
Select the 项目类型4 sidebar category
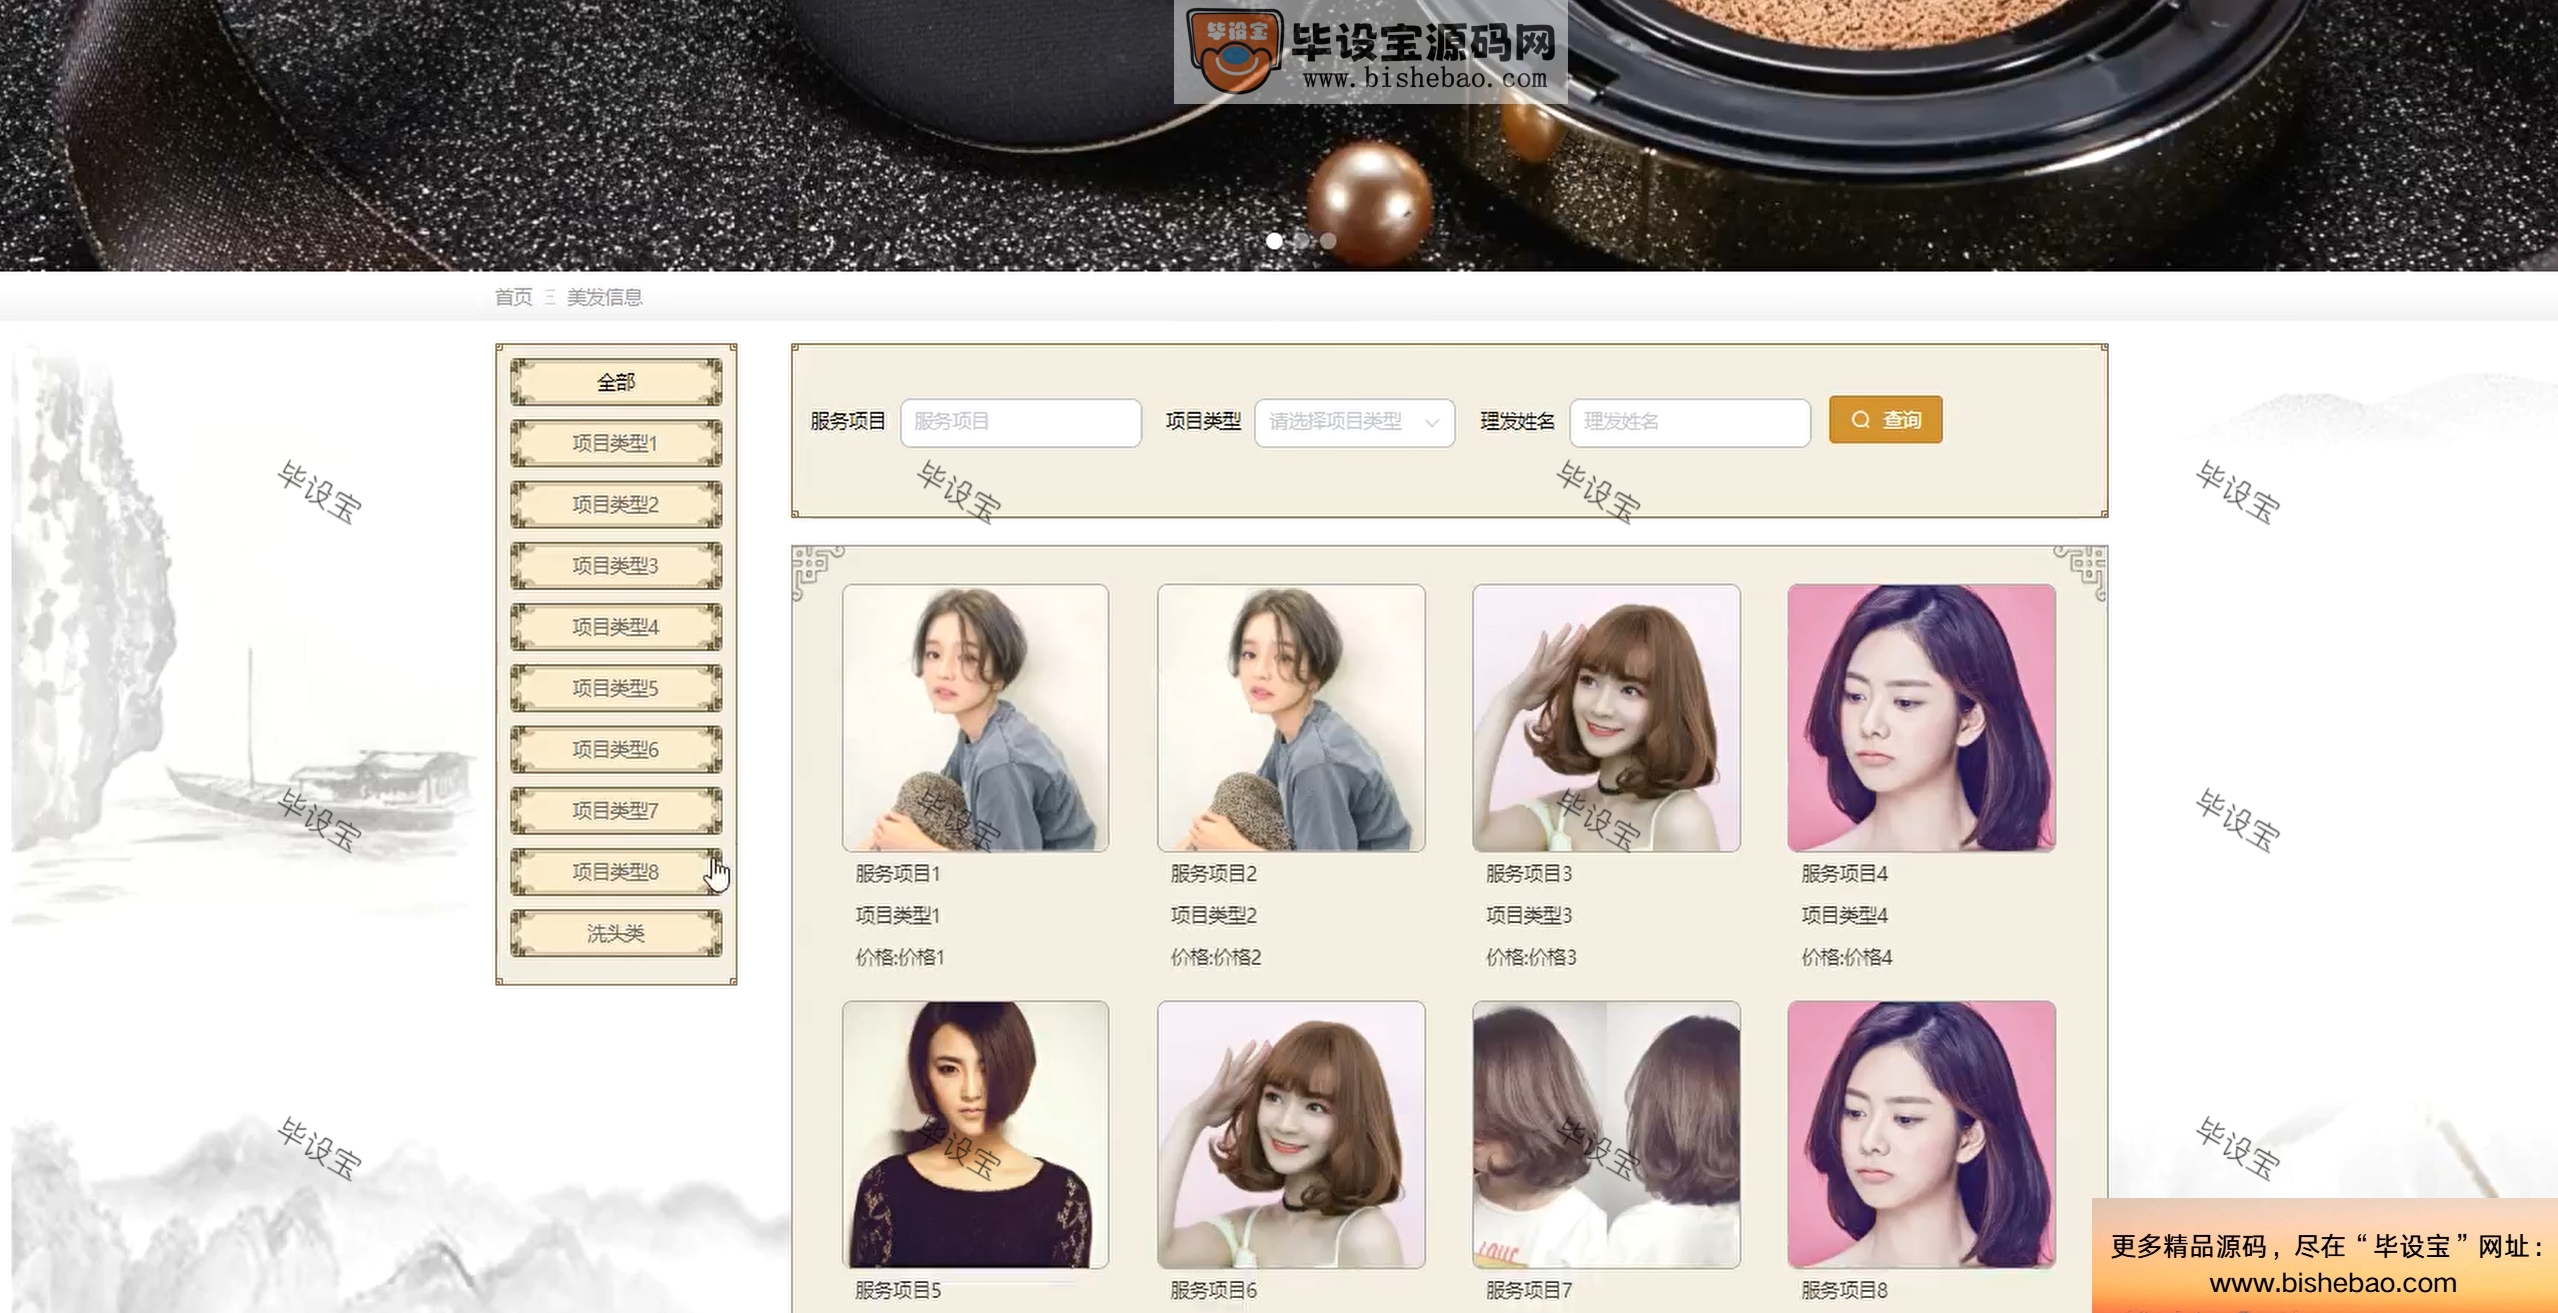click(616, 627)
